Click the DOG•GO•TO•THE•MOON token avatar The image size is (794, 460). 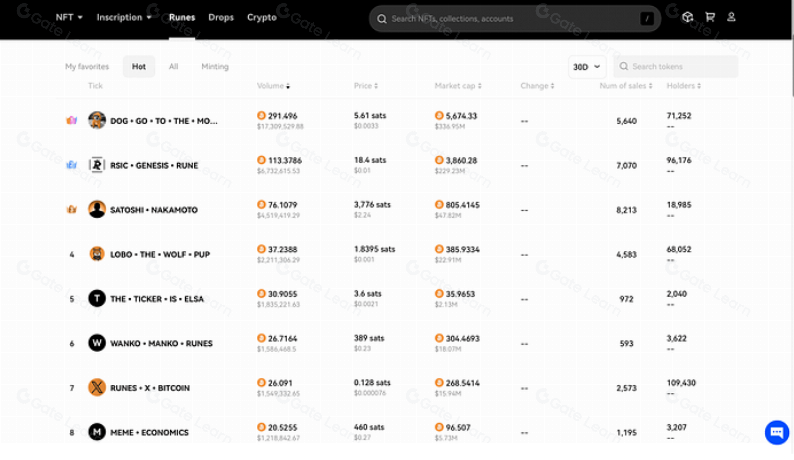pos(97,120)
